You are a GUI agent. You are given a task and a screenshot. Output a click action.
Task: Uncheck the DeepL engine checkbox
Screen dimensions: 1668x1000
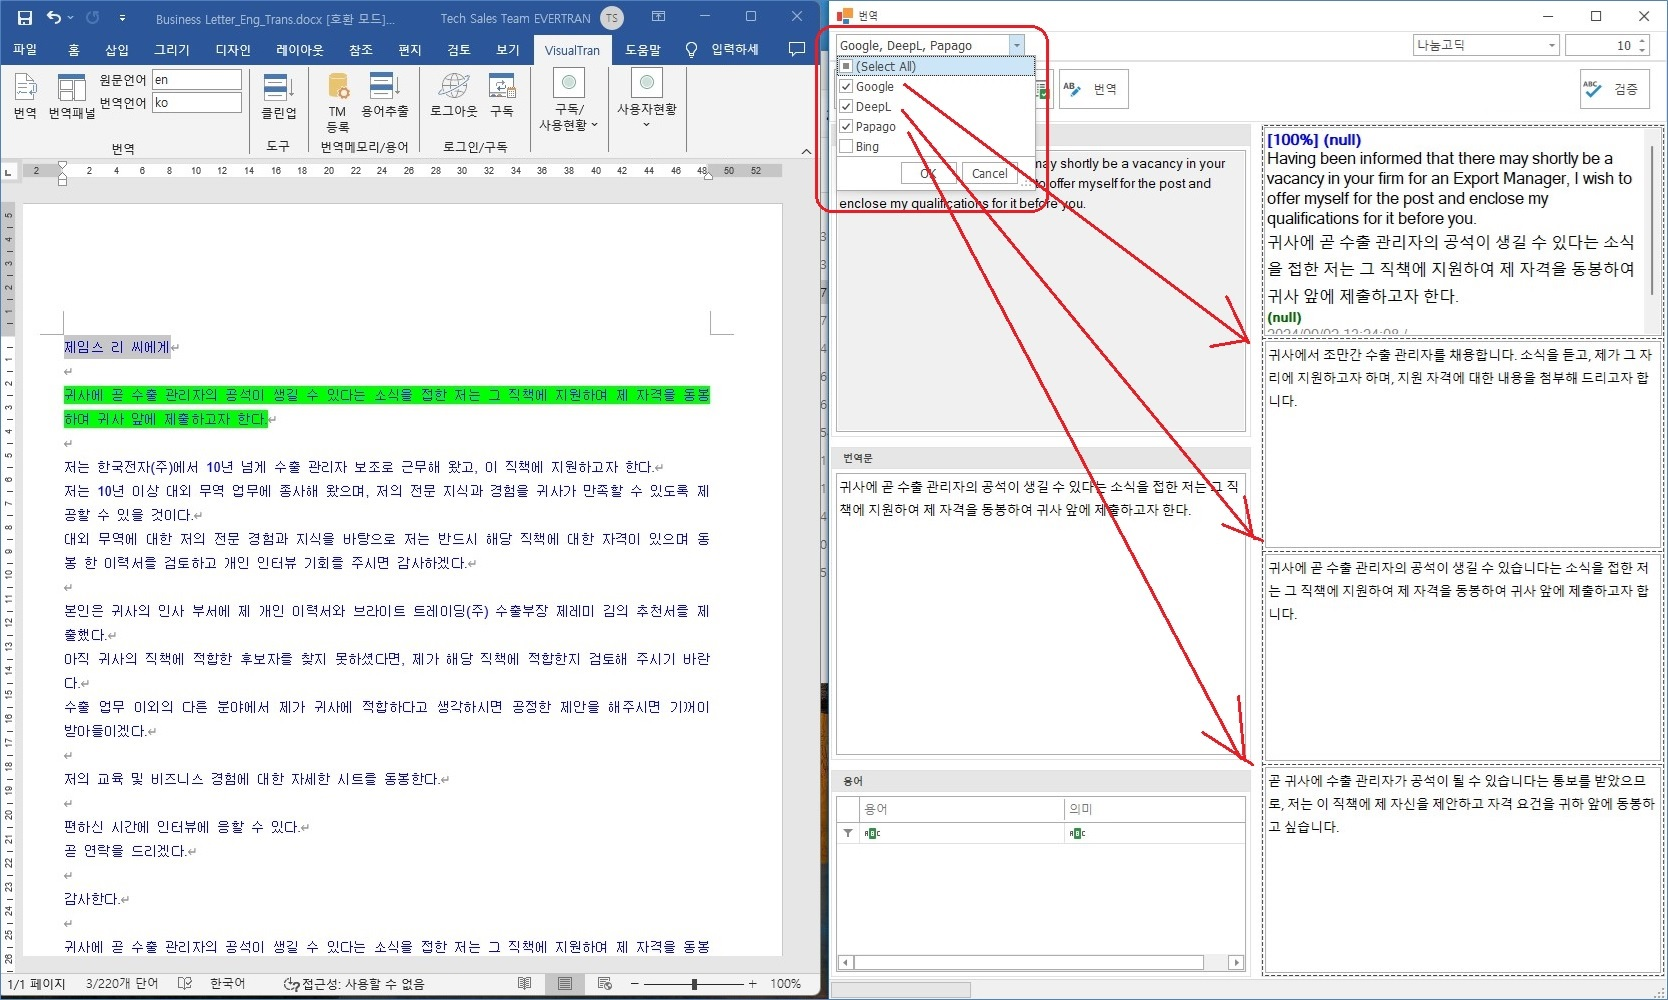(x=845, y=107)
